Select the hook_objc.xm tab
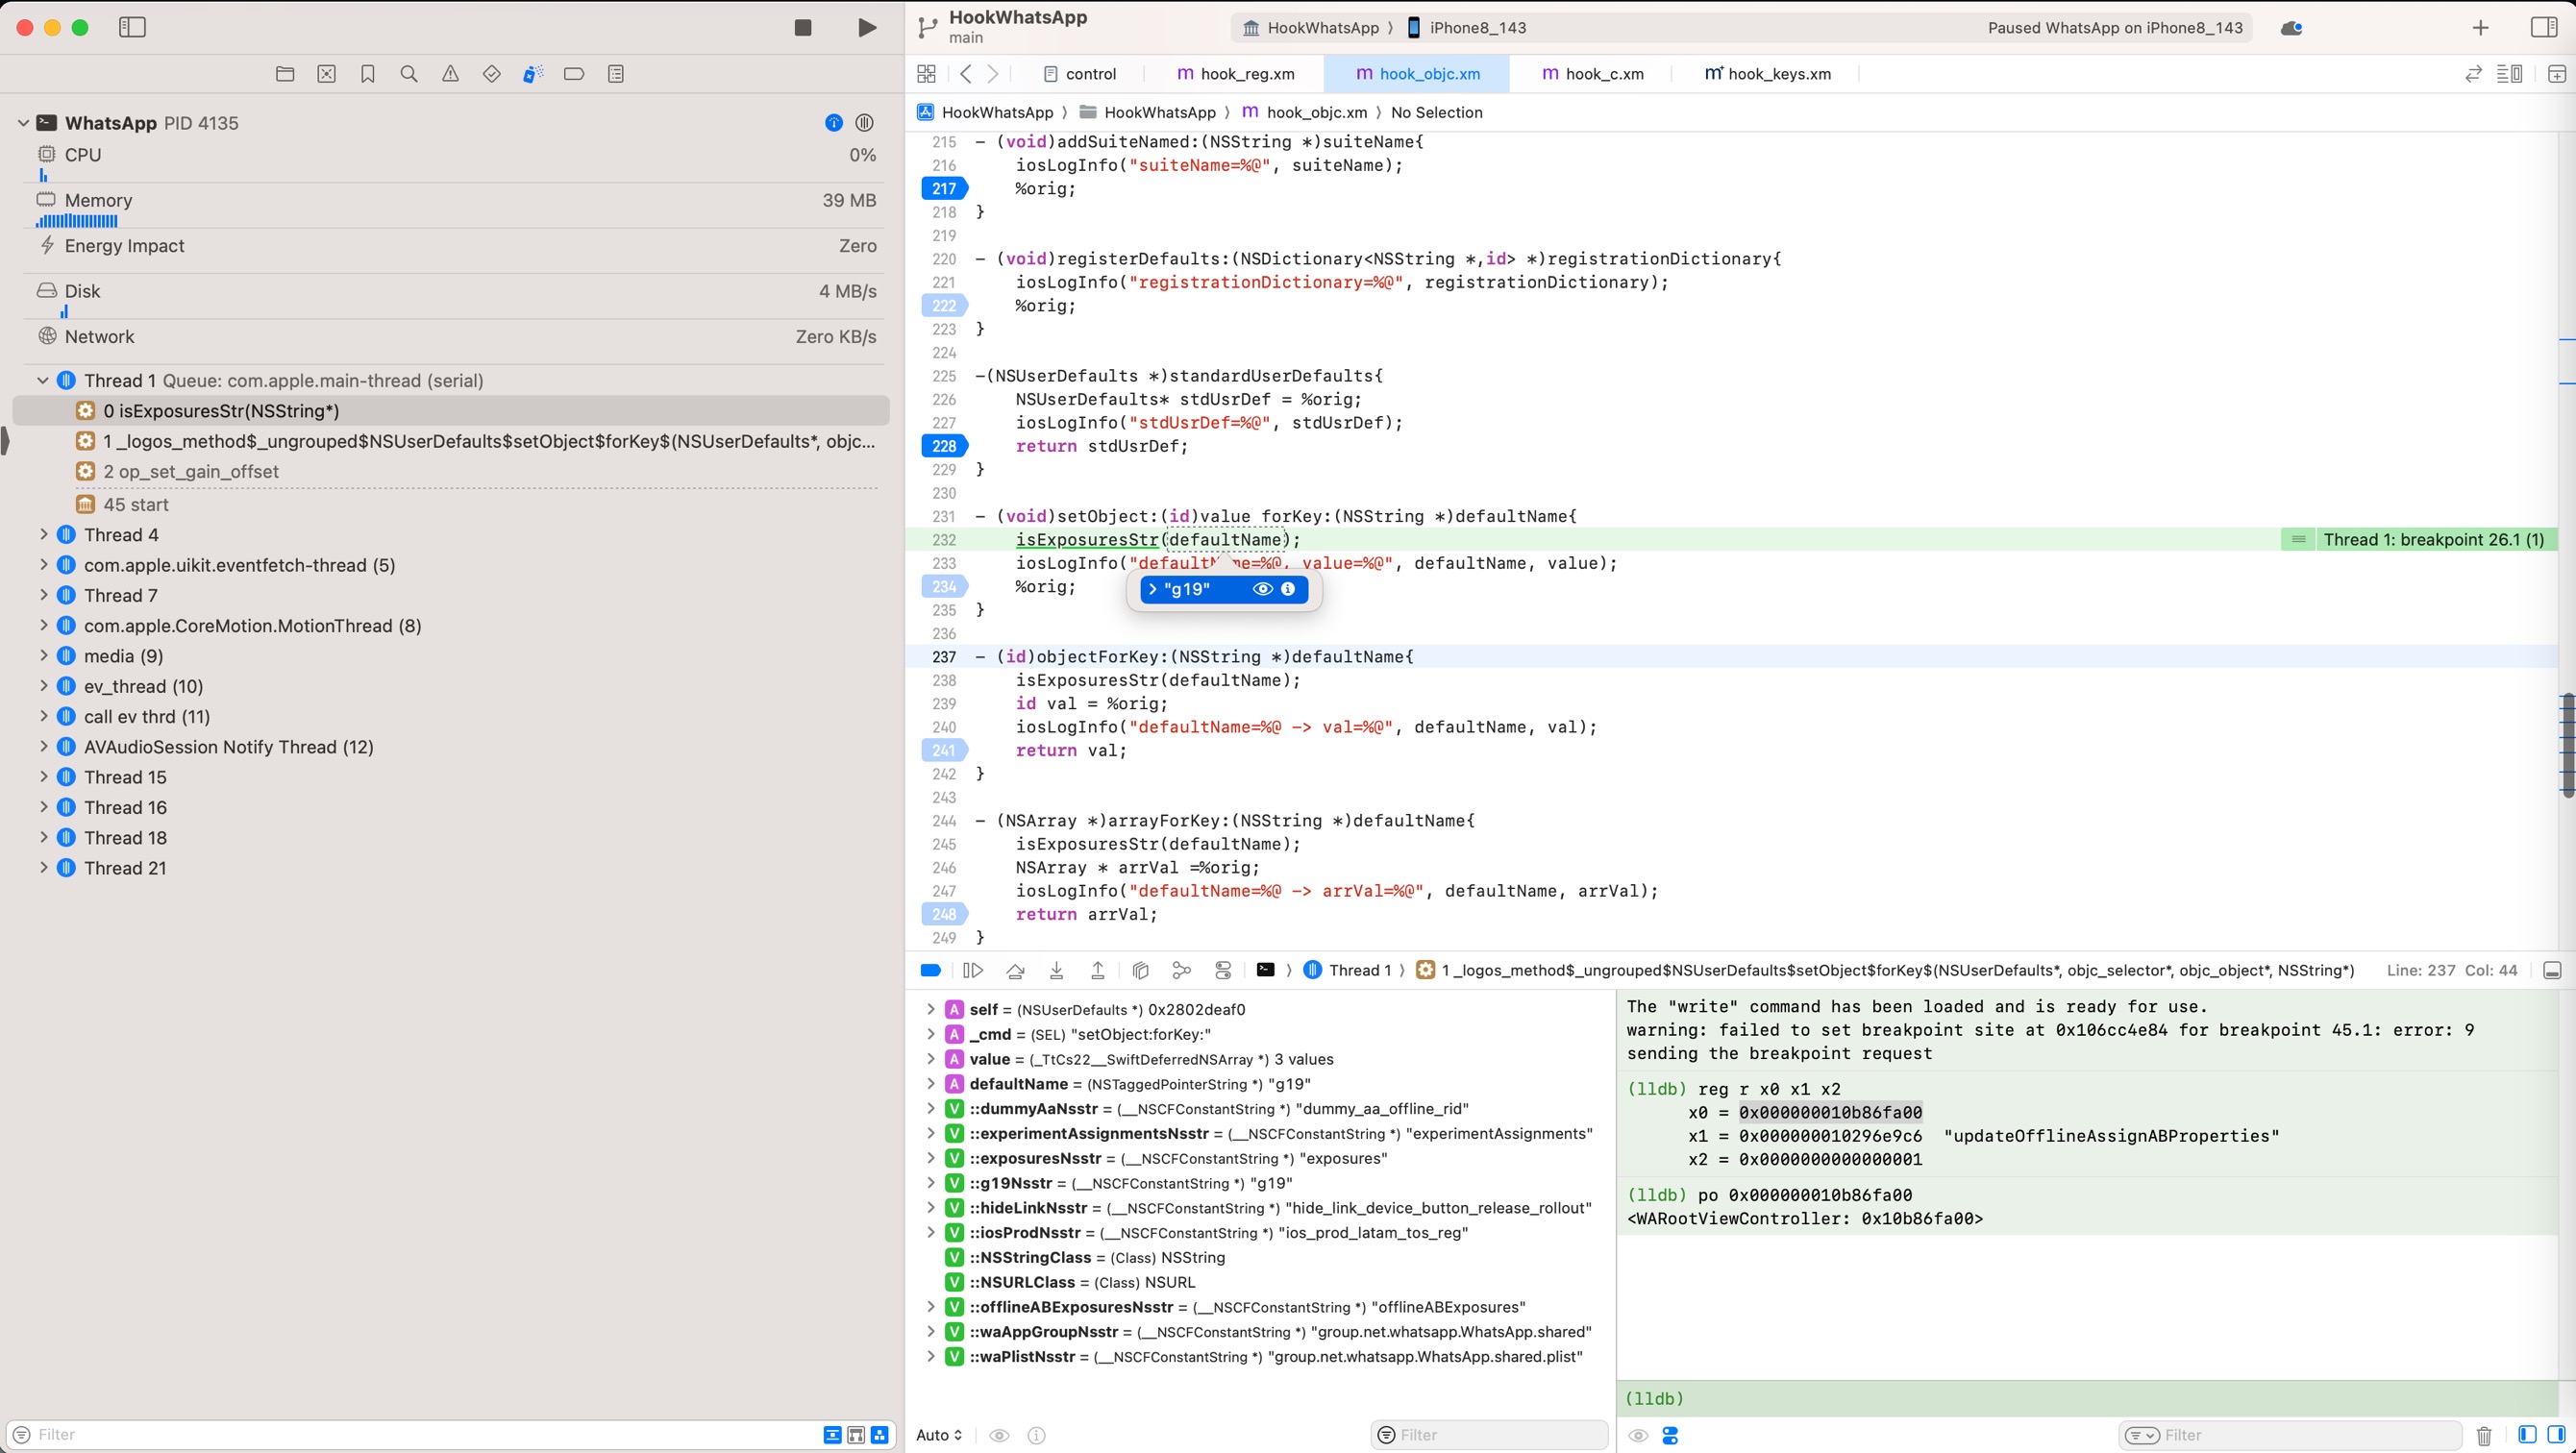The image size is (2576, 1453). 1417,74
